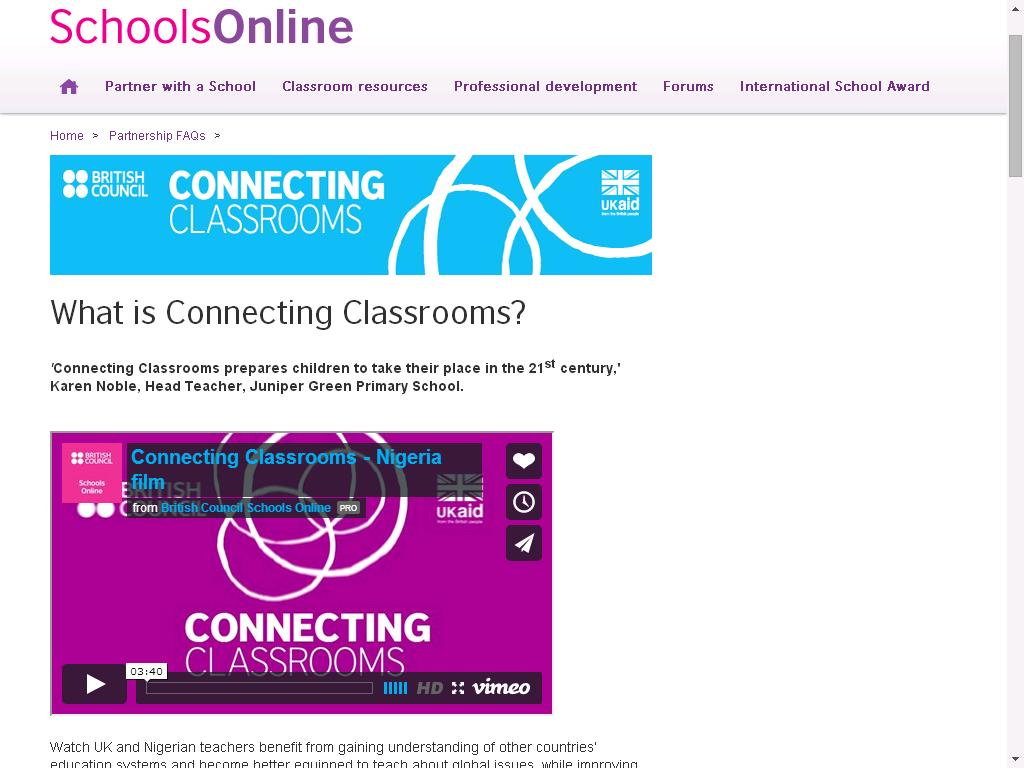Click the British Council Schools Online avatar
Screen dimensions: 1024x768
coord(91,473)
